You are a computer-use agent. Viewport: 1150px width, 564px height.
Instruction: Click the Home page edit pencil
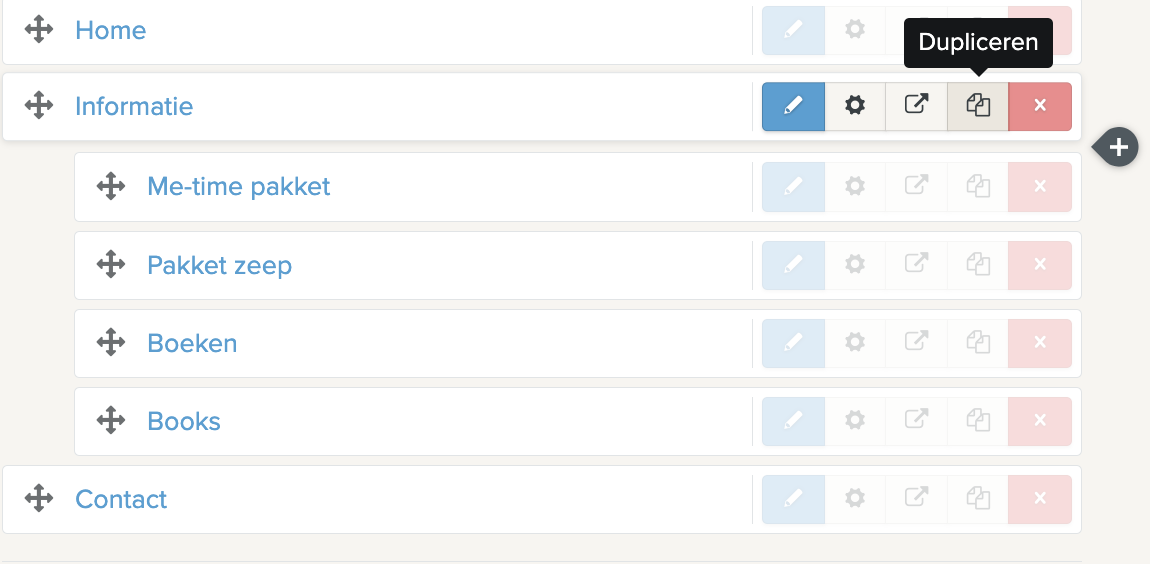[793, 30]
